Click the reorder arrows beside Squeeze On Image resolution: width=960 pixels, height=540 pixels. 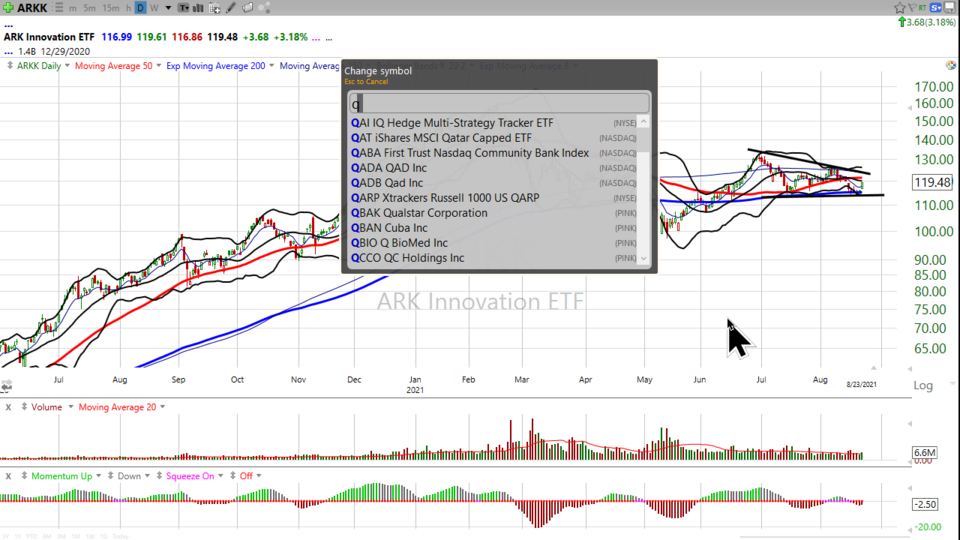[159, 475]
